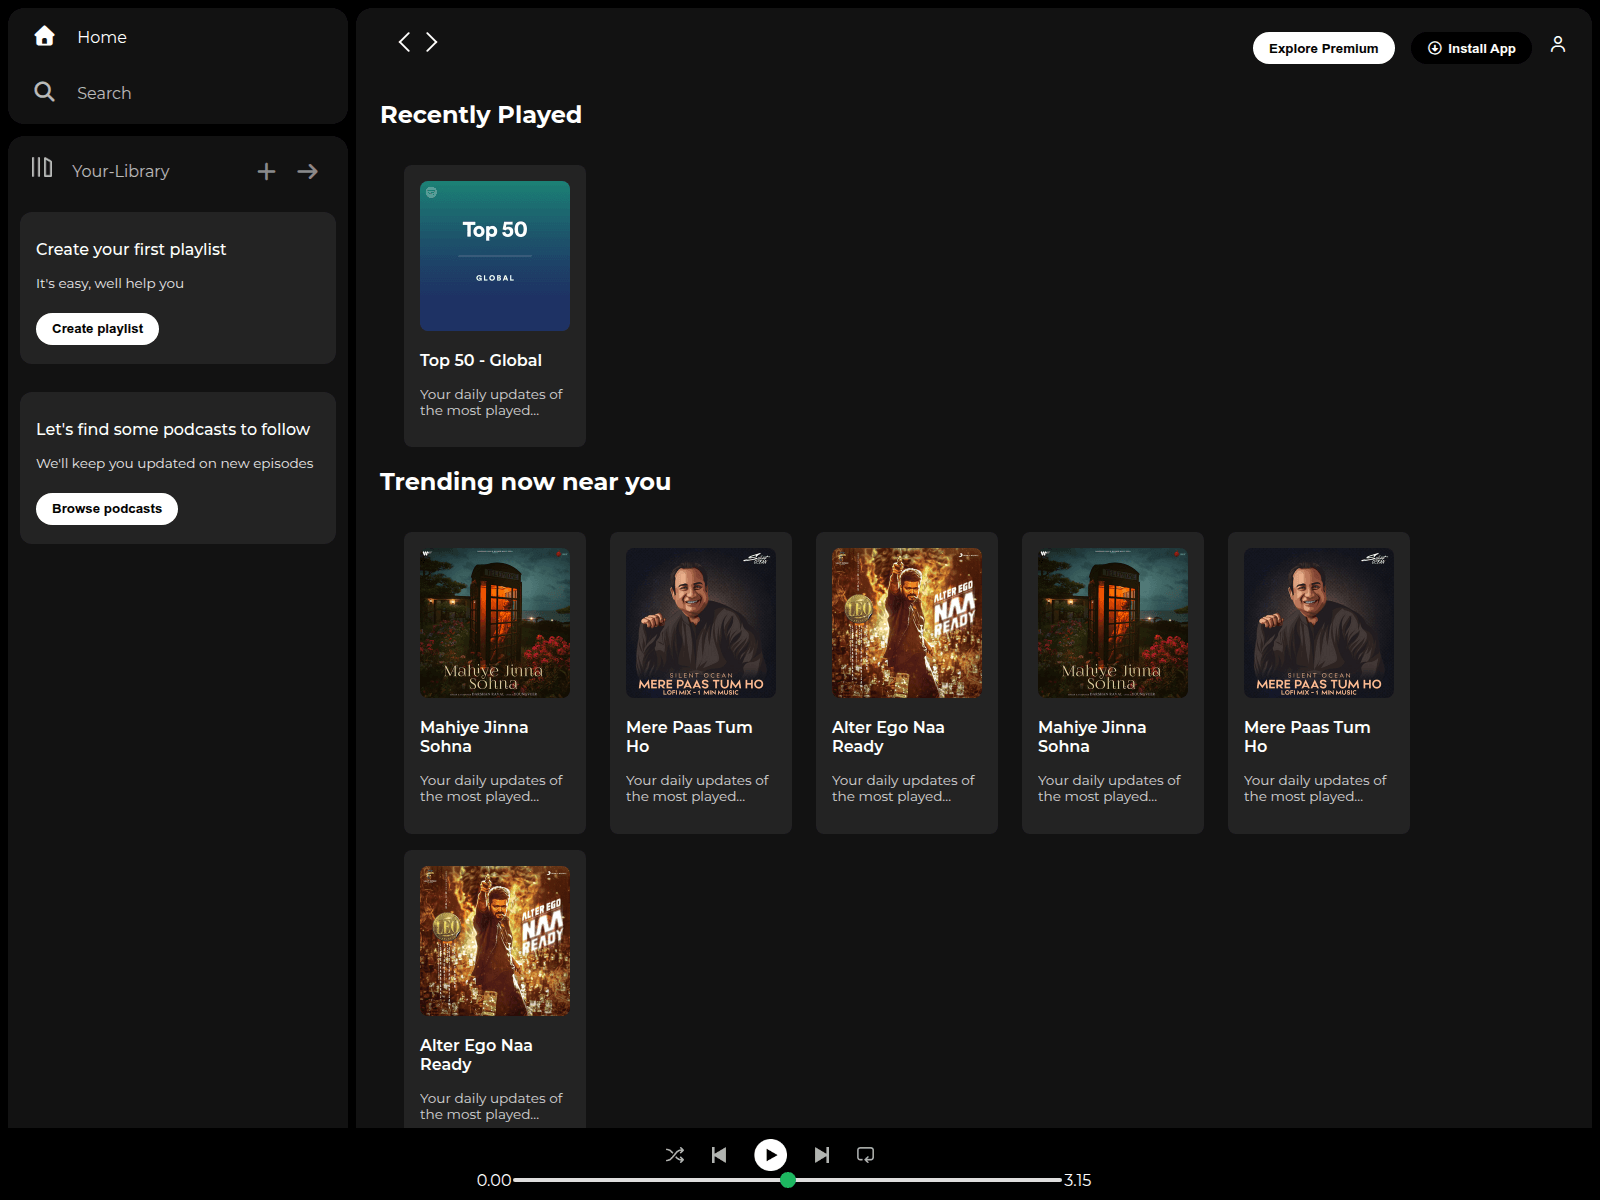Click the Search magnifier icon
This screenshot has width=1600, height=1200.
click(x=44, y=92)
